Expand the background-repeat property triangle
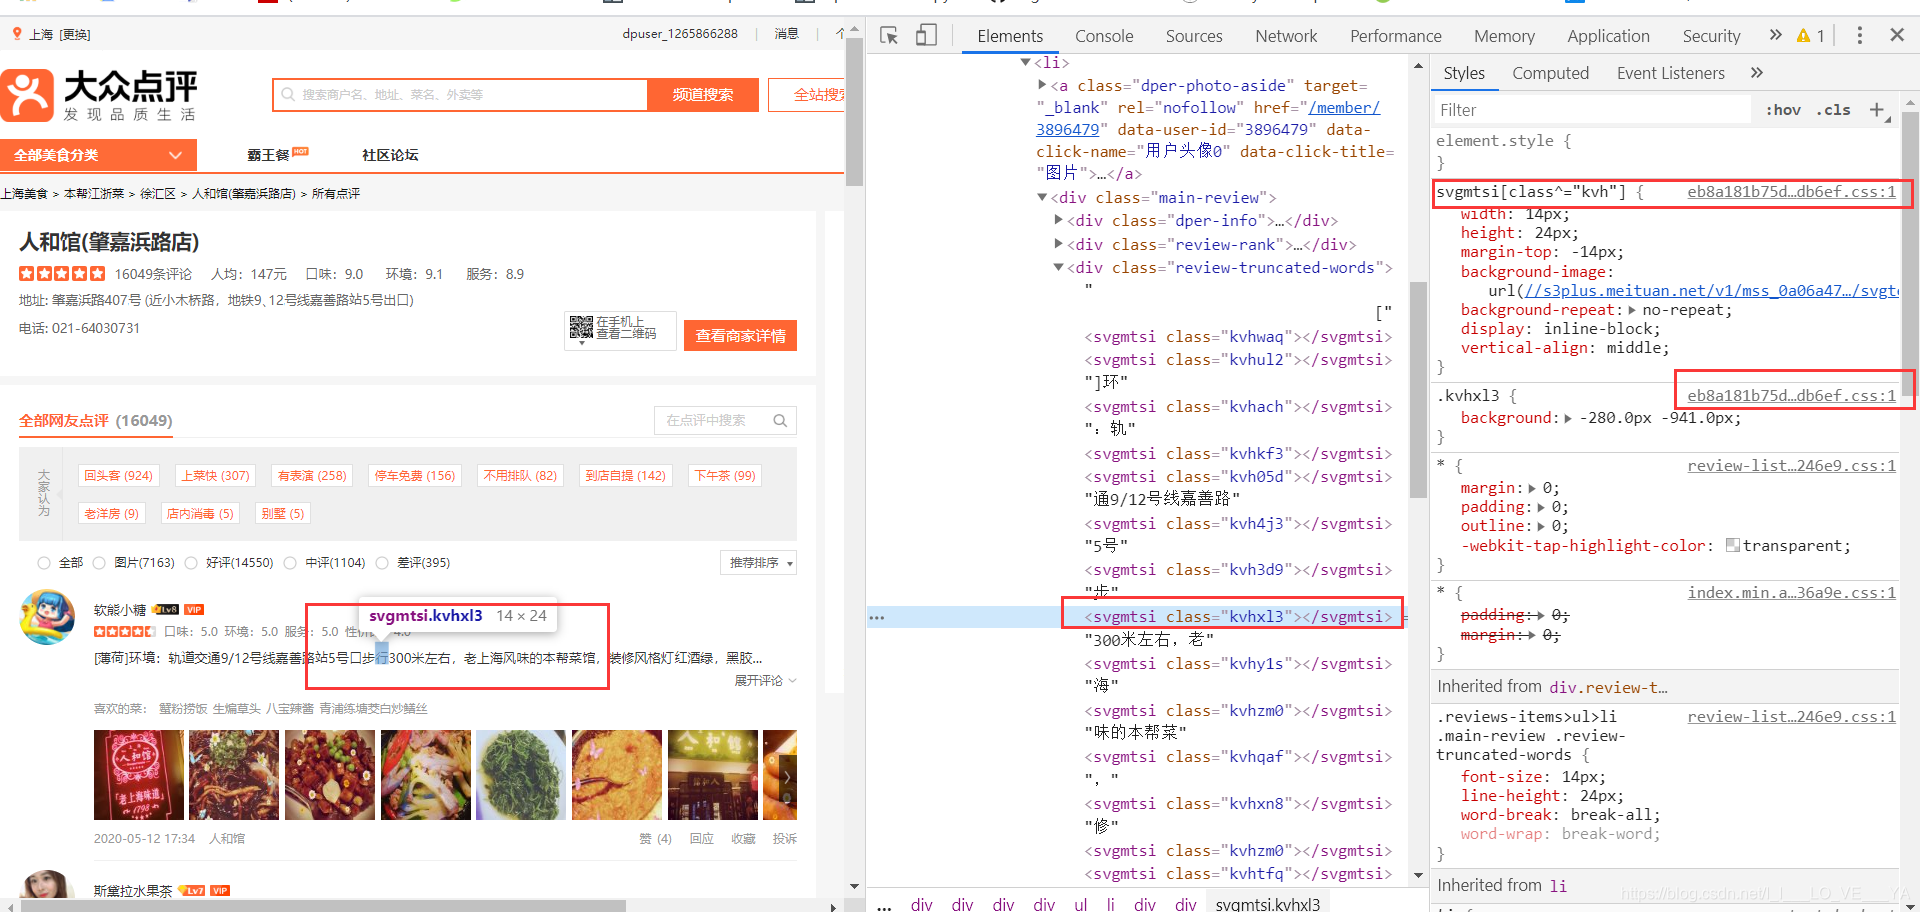This screenshot has height=912, width=1920. pos(1633,310)
